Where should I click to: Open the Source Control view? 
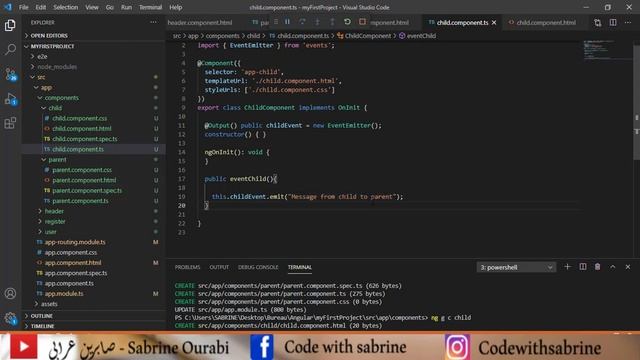[10, 74]
